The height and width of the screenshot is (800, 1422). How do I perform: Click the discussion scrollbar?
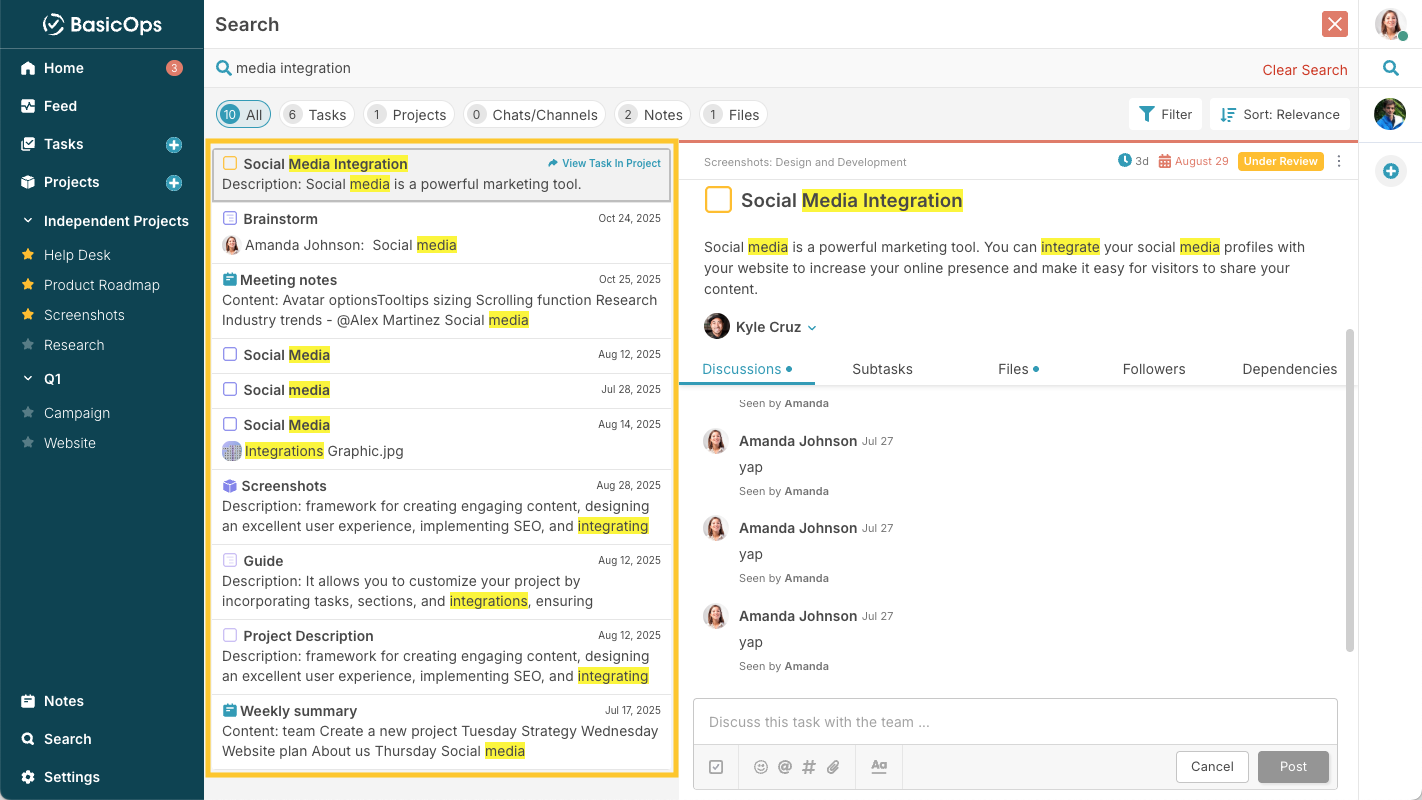1350,490
